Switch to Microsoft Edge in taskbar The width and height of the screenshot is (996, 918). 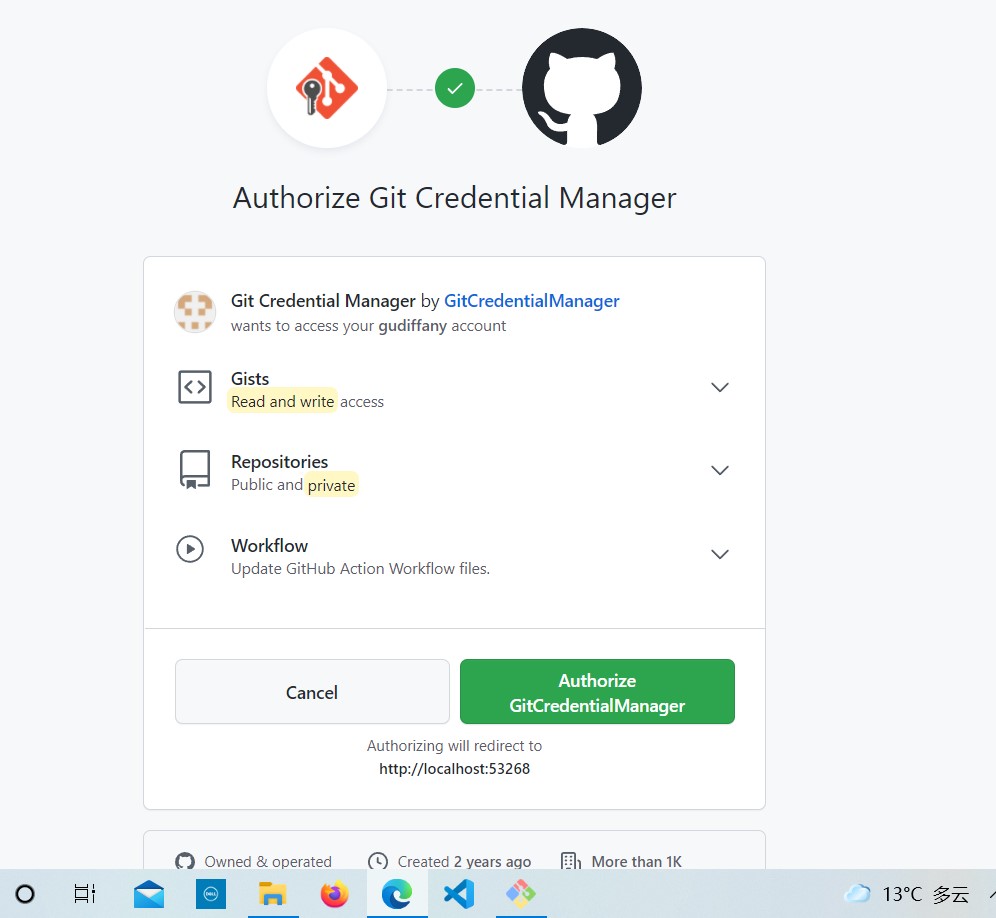tap(397, 894)
